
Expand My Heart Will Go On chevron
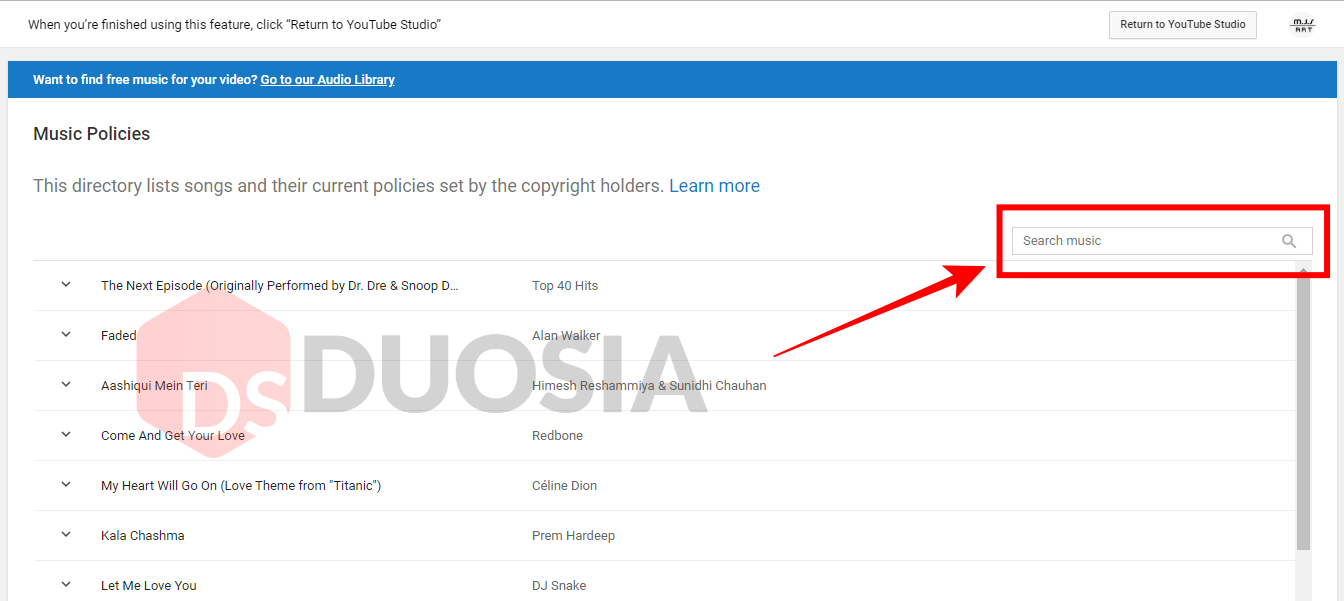(x=66, y=485)
